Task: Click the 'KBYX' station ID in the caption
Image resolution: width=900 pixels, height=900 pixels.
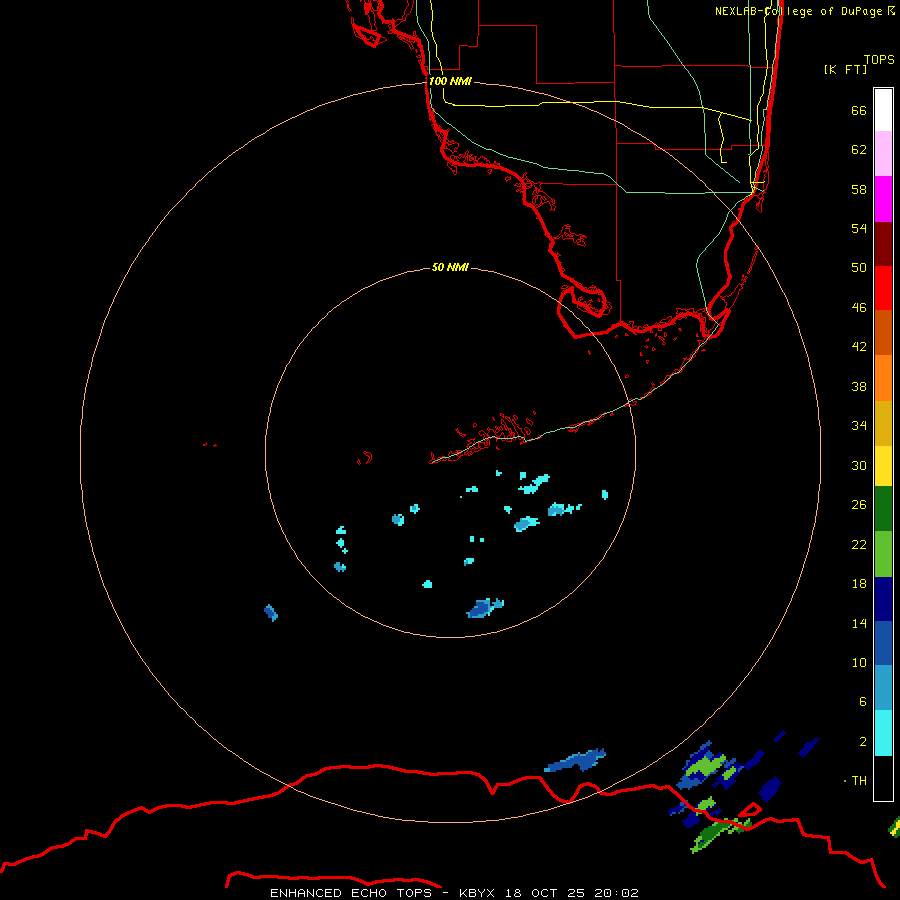Action: (479, 893)
